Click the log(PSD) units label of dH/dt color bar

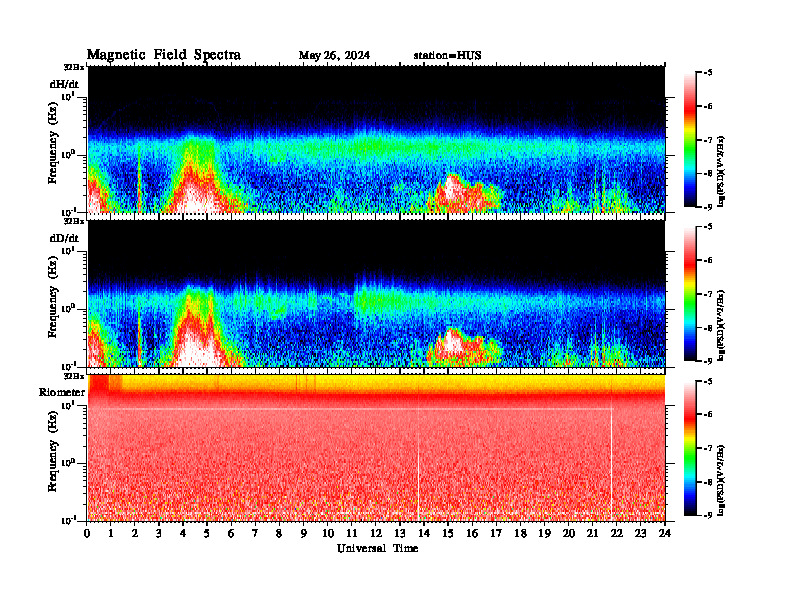tap(721, 171)
